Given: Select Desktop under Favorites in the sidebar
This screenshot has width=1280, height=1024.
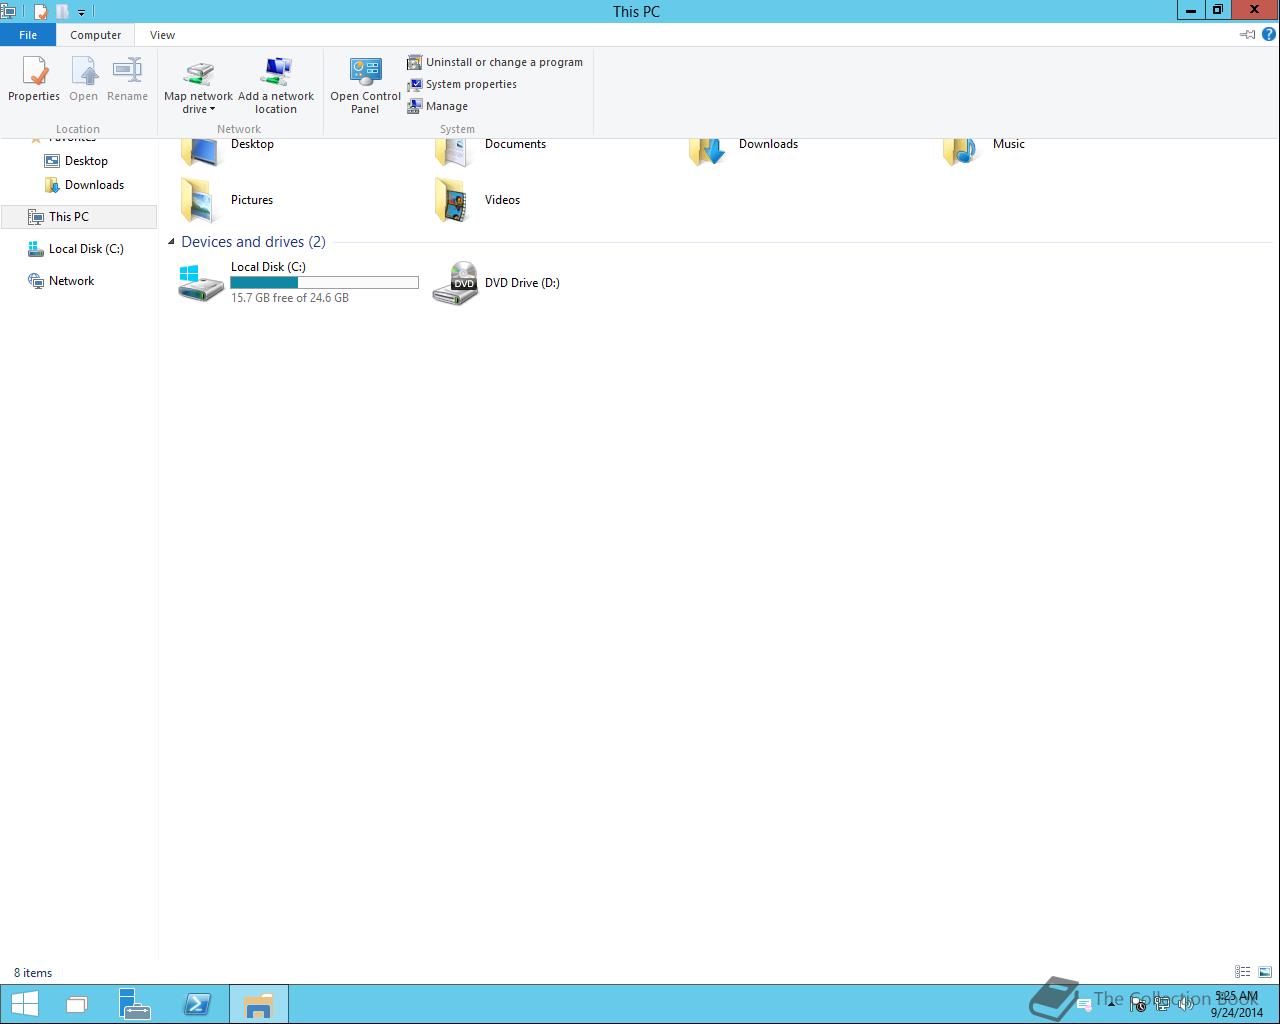Looking at the screenshot, I should (76, 161).
